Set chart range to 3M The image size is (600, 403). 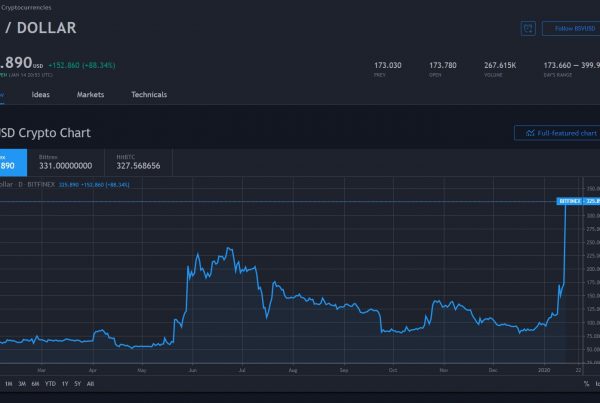pos(22,383)
